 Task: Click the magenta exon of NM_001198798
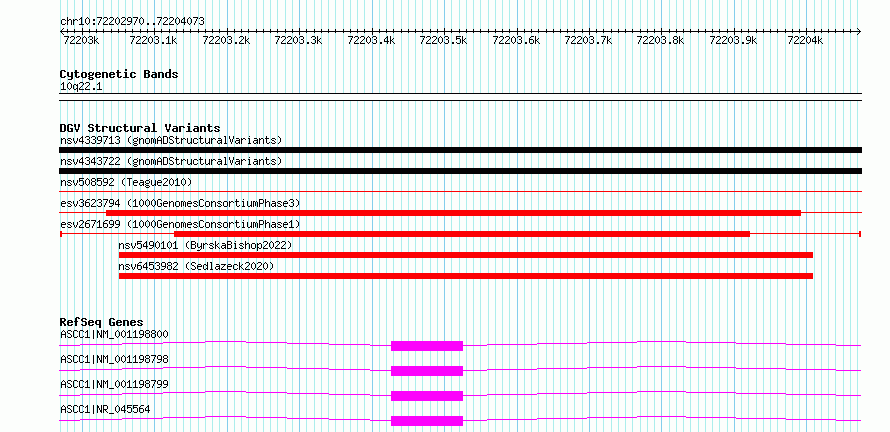tap(427, 371)
